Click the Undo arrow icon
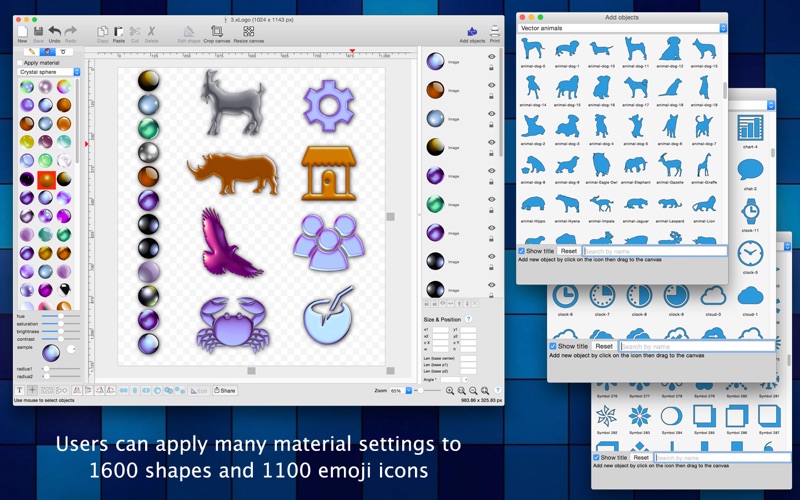The width and height of the screenshot is (800, 500). click(55, 32)
